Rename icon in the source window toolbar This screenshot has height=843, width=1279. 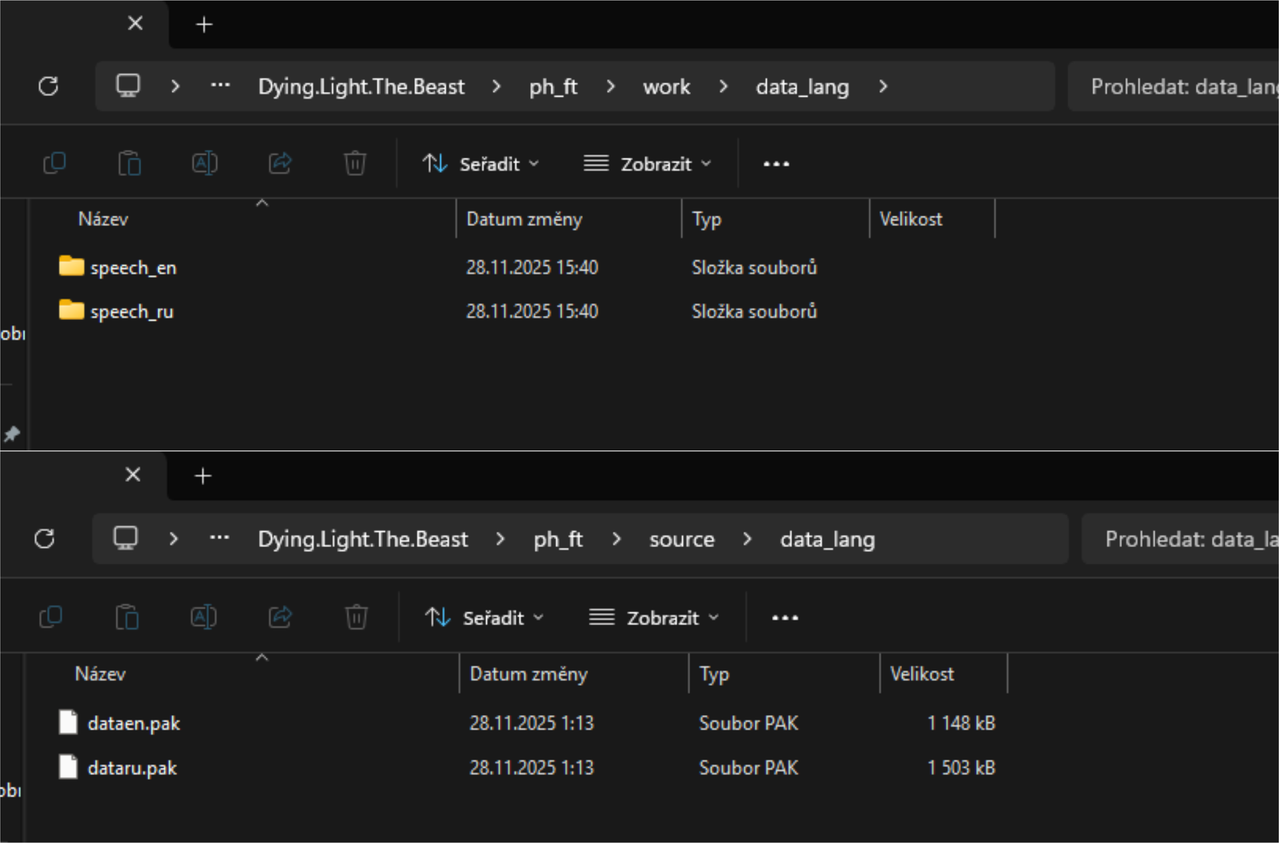pyautogui.click(x=204, y=617)
